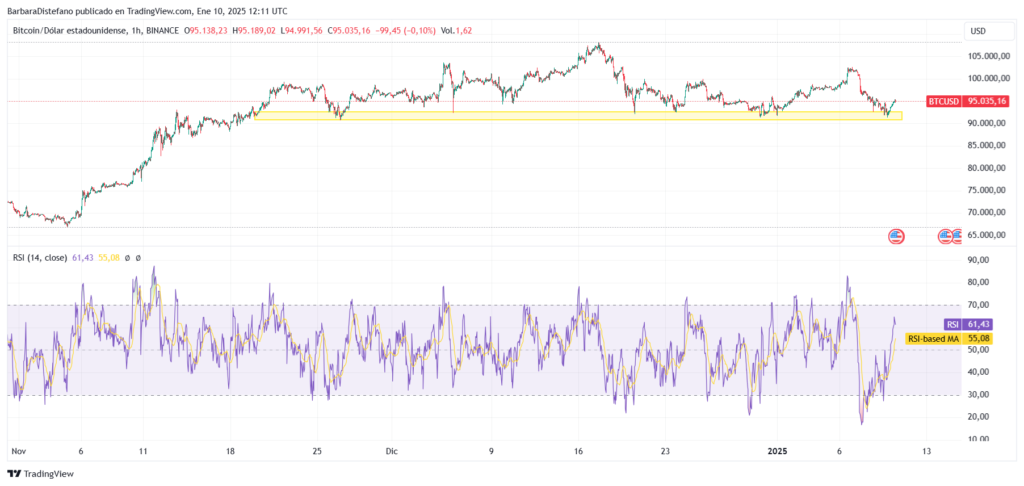Click the Vol.1,62 volume readout
1024x486 pixels.
click(x=456, y=29)
